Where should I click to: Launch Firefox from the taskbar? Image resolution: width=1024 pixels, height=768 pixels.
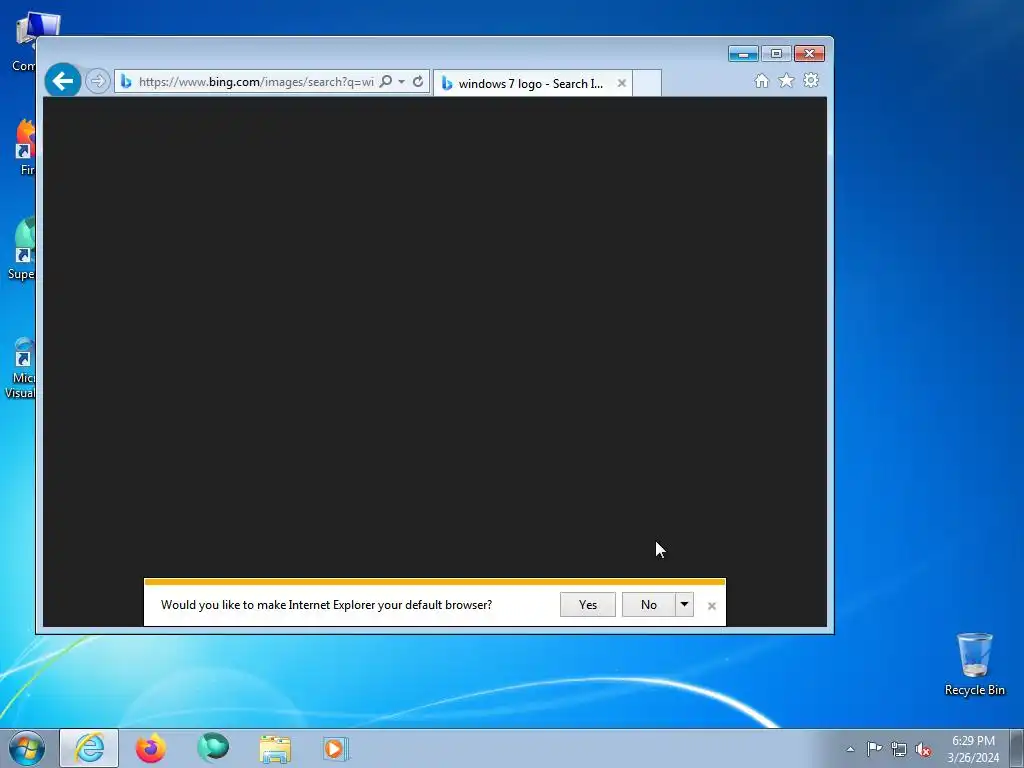click(151, 748)
